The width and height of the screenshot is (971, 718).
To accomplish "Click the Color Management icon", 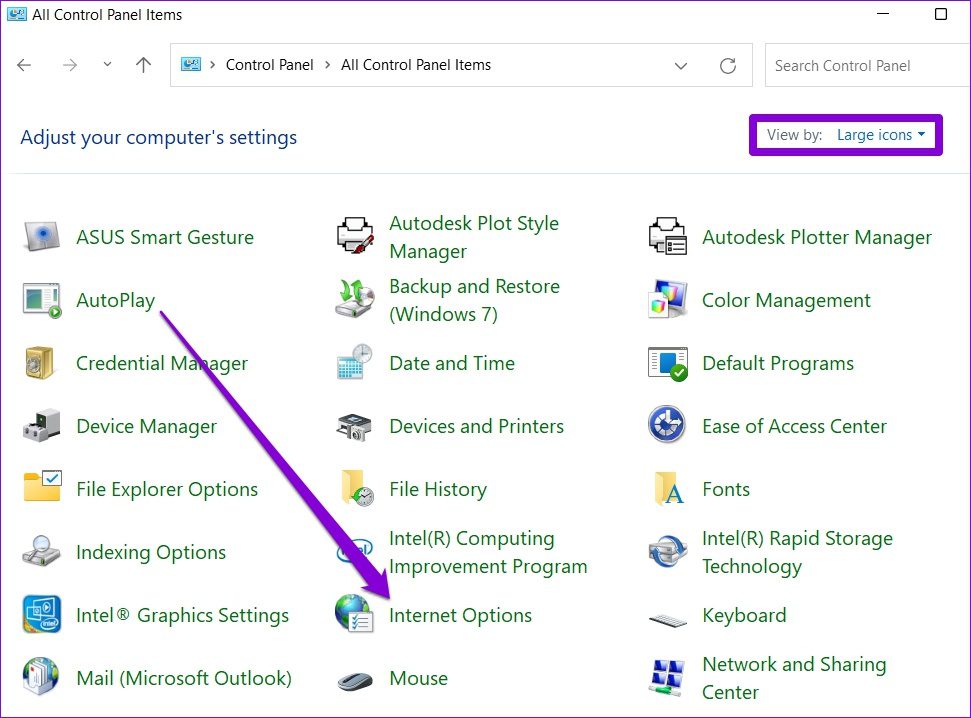I will click(x=667, y=300).
